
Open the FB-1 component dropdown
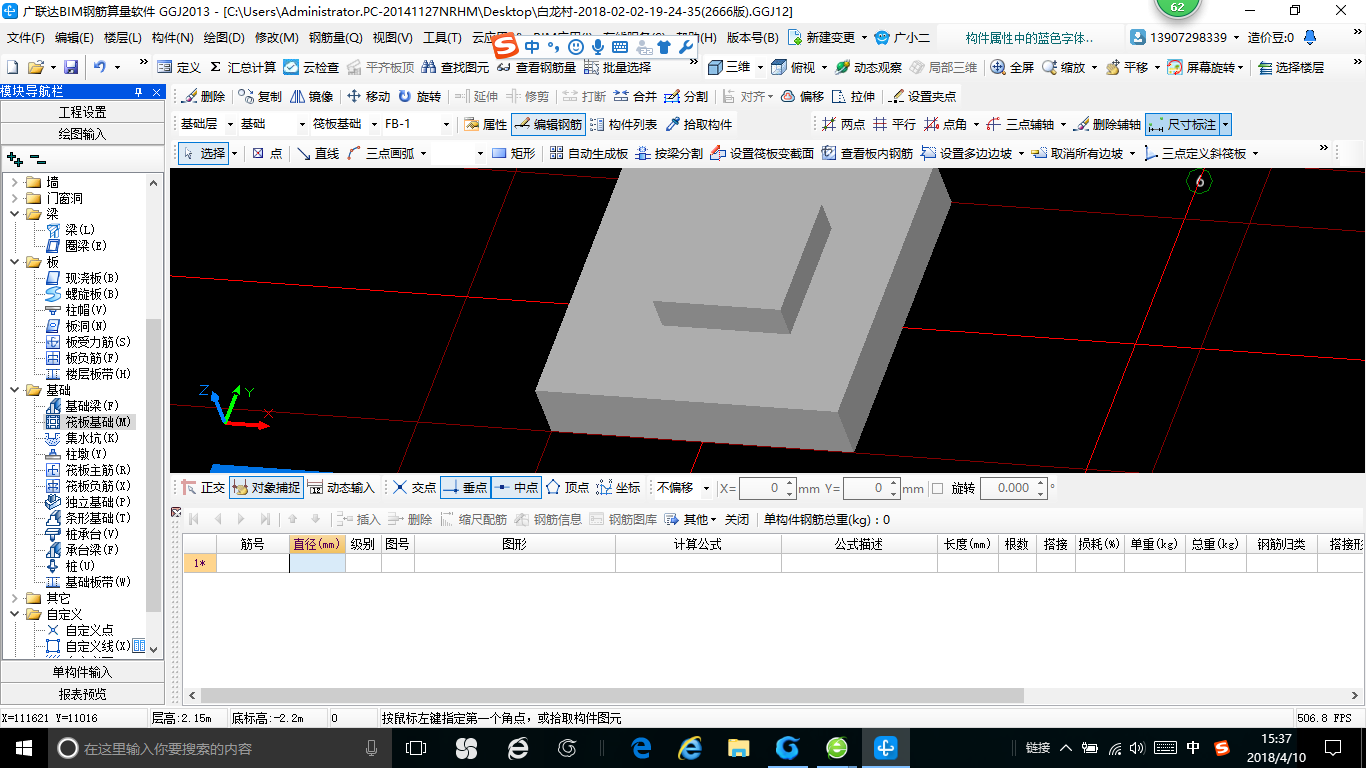click(x=446, y=125)
